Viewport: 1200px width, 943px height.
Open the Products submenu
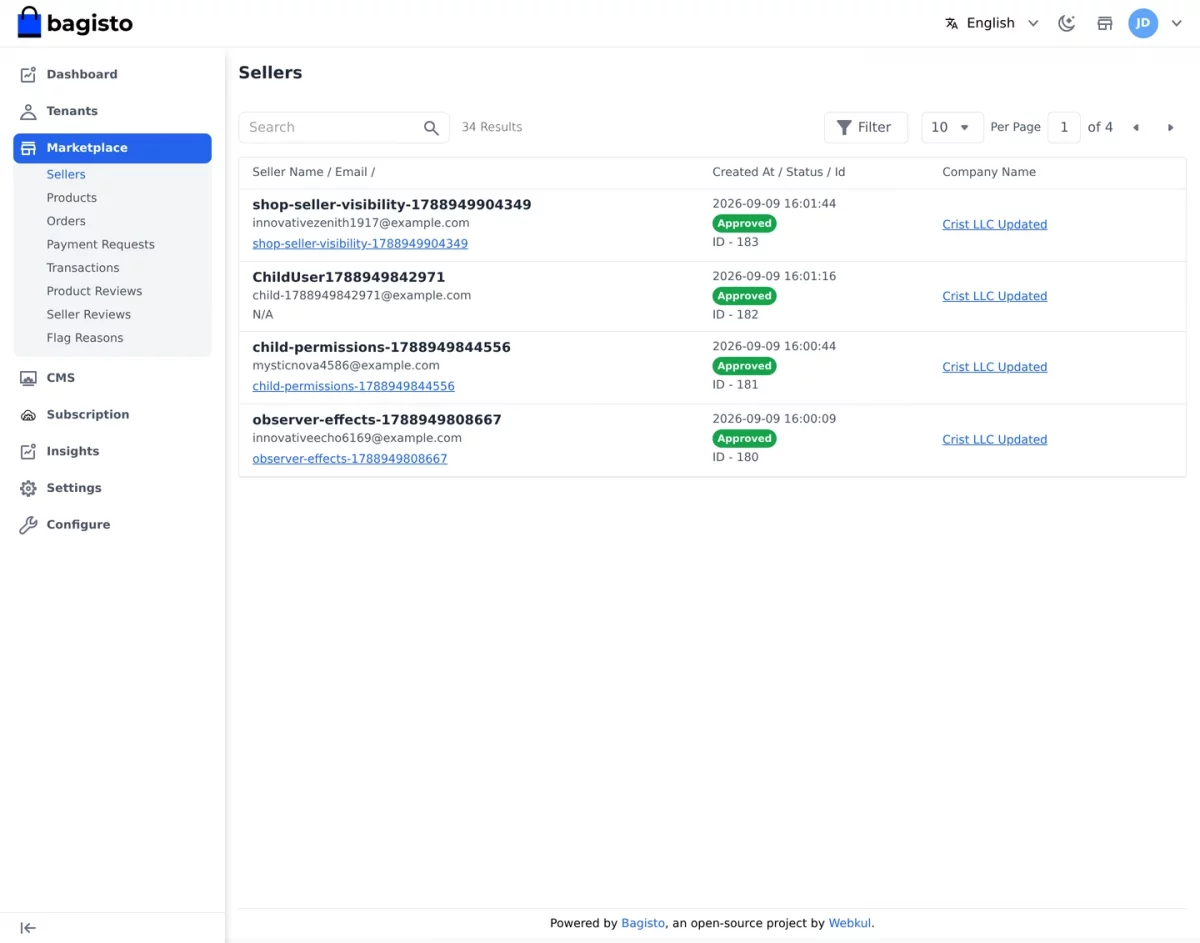click(x=72, y=198)
